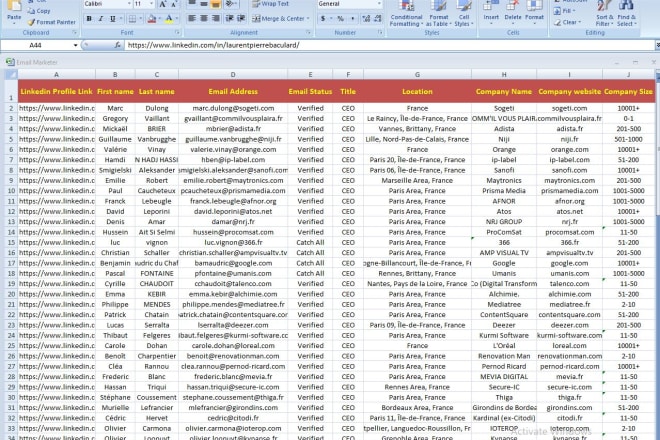Align text right
This screenshot has width=660, height=440.
216,18
